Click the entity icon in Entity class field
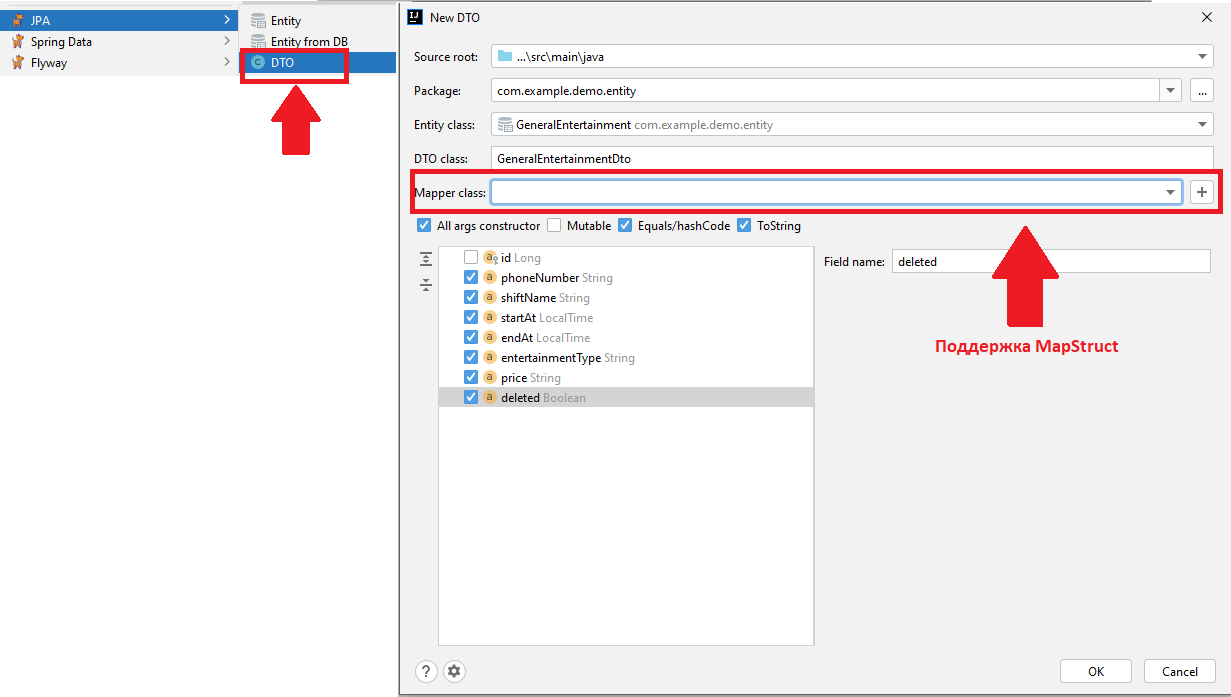This screenshot has width=1231, height=697. coord(505,125)
